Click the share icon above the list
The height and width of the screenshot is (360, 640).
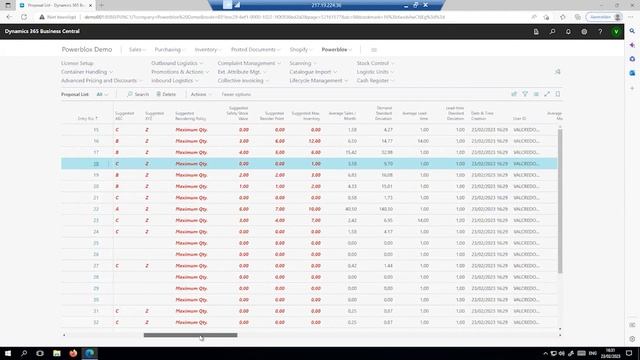point(514,94)
